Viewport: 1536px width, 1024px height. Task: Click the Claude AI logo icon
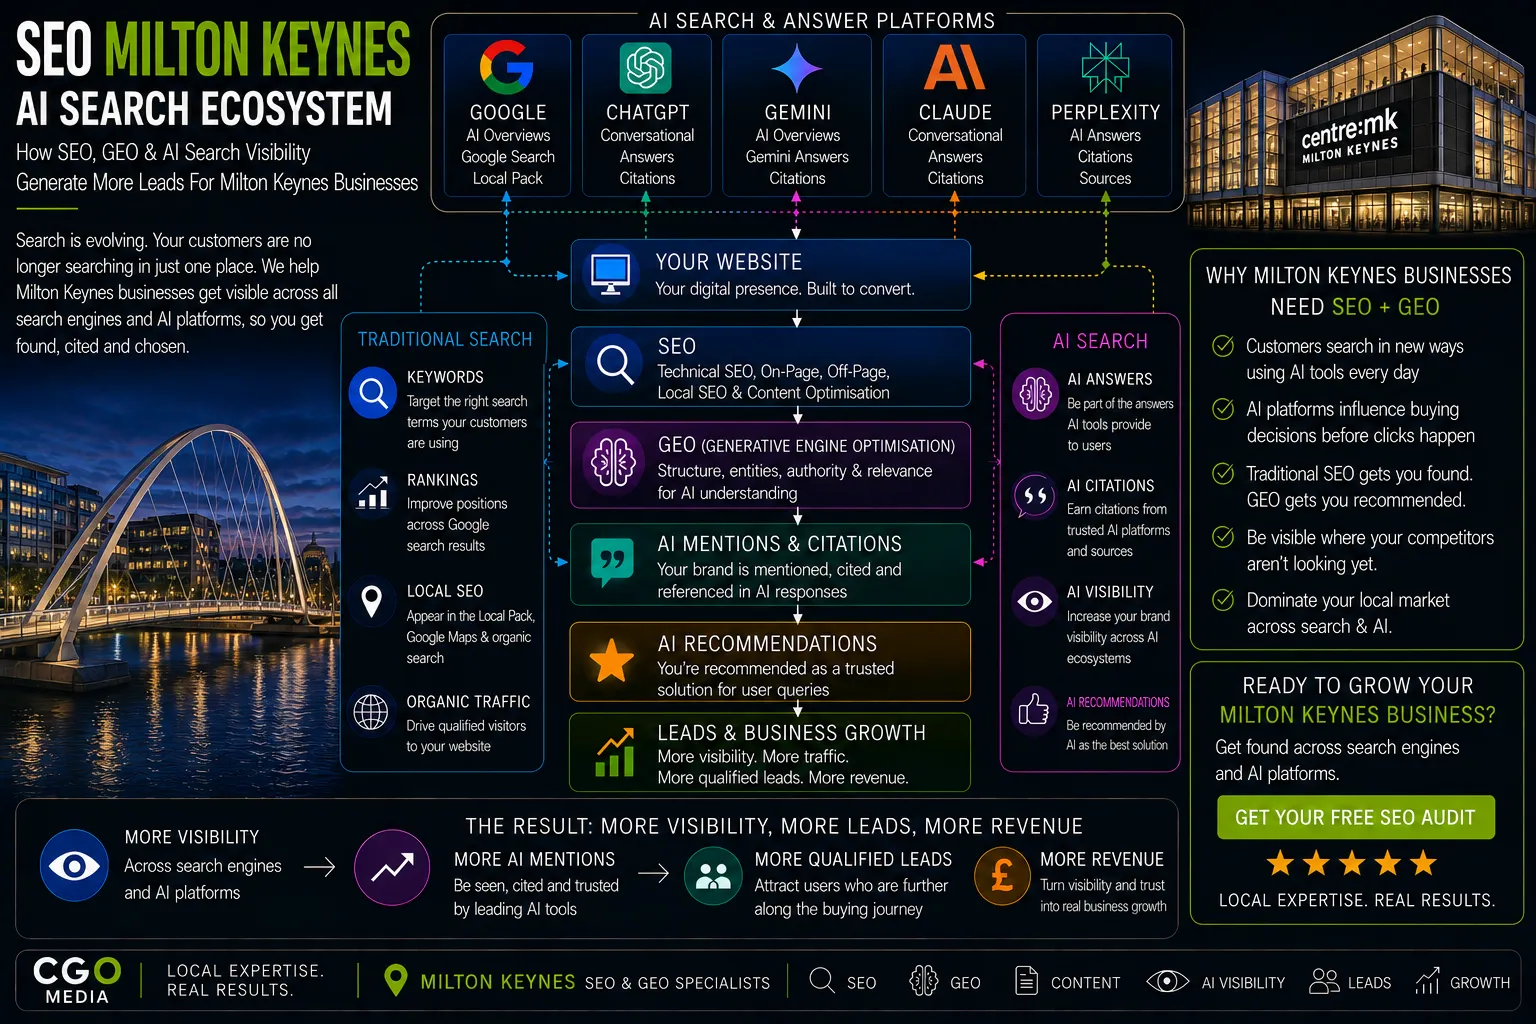955,67
